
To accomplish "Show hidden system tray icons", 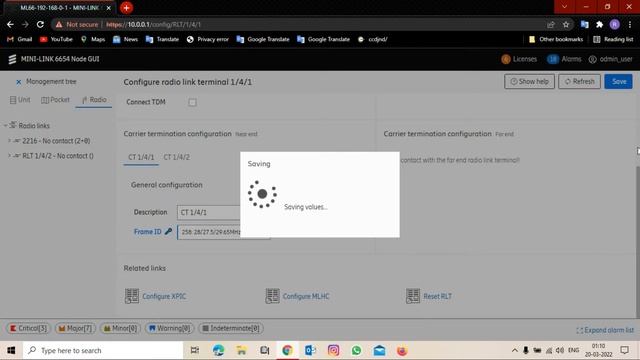I will tap(515, 350).
